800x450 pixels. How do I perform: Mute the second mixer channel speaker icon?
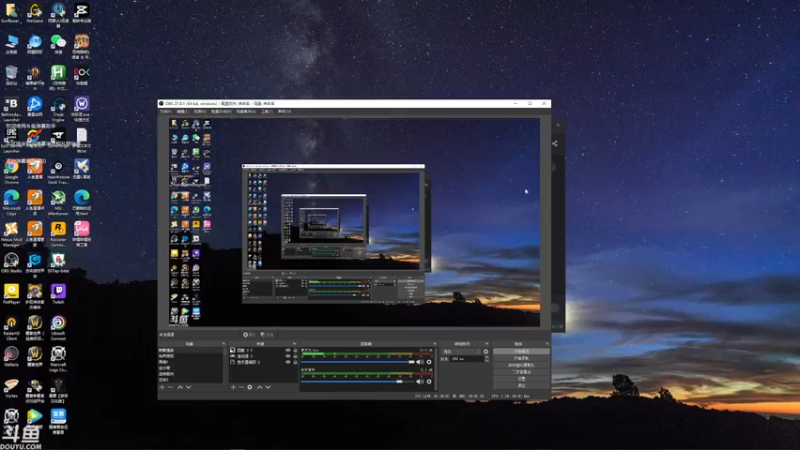click(420, 381)
